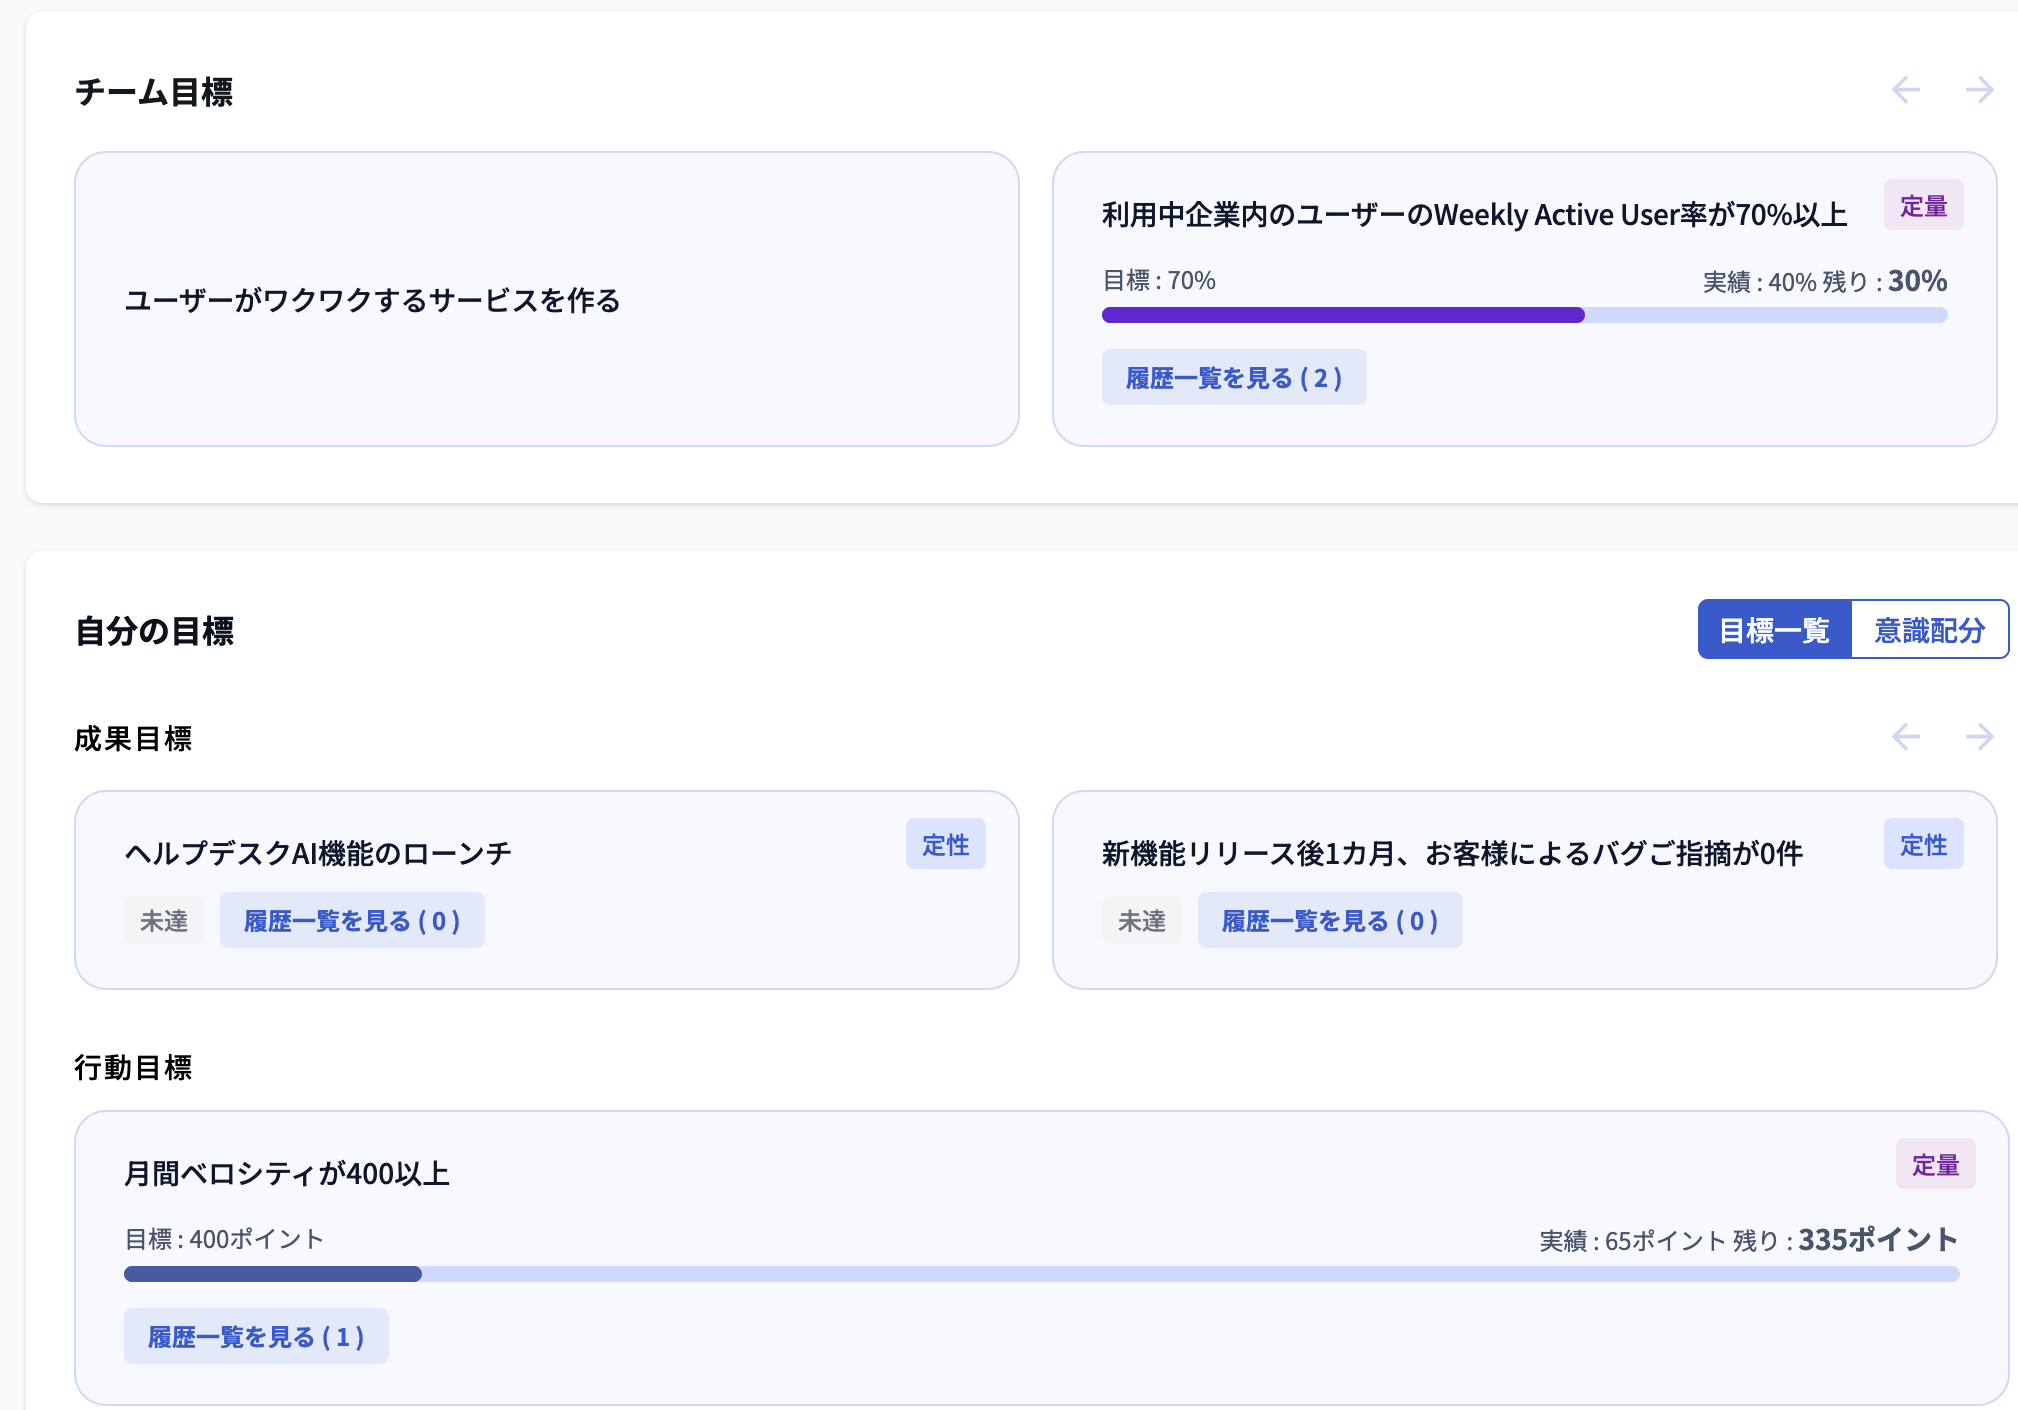This screenshot has width=2018, height=1410.
Task: Click the 目標 : 400ポイント label
Action: (224, 1239)
